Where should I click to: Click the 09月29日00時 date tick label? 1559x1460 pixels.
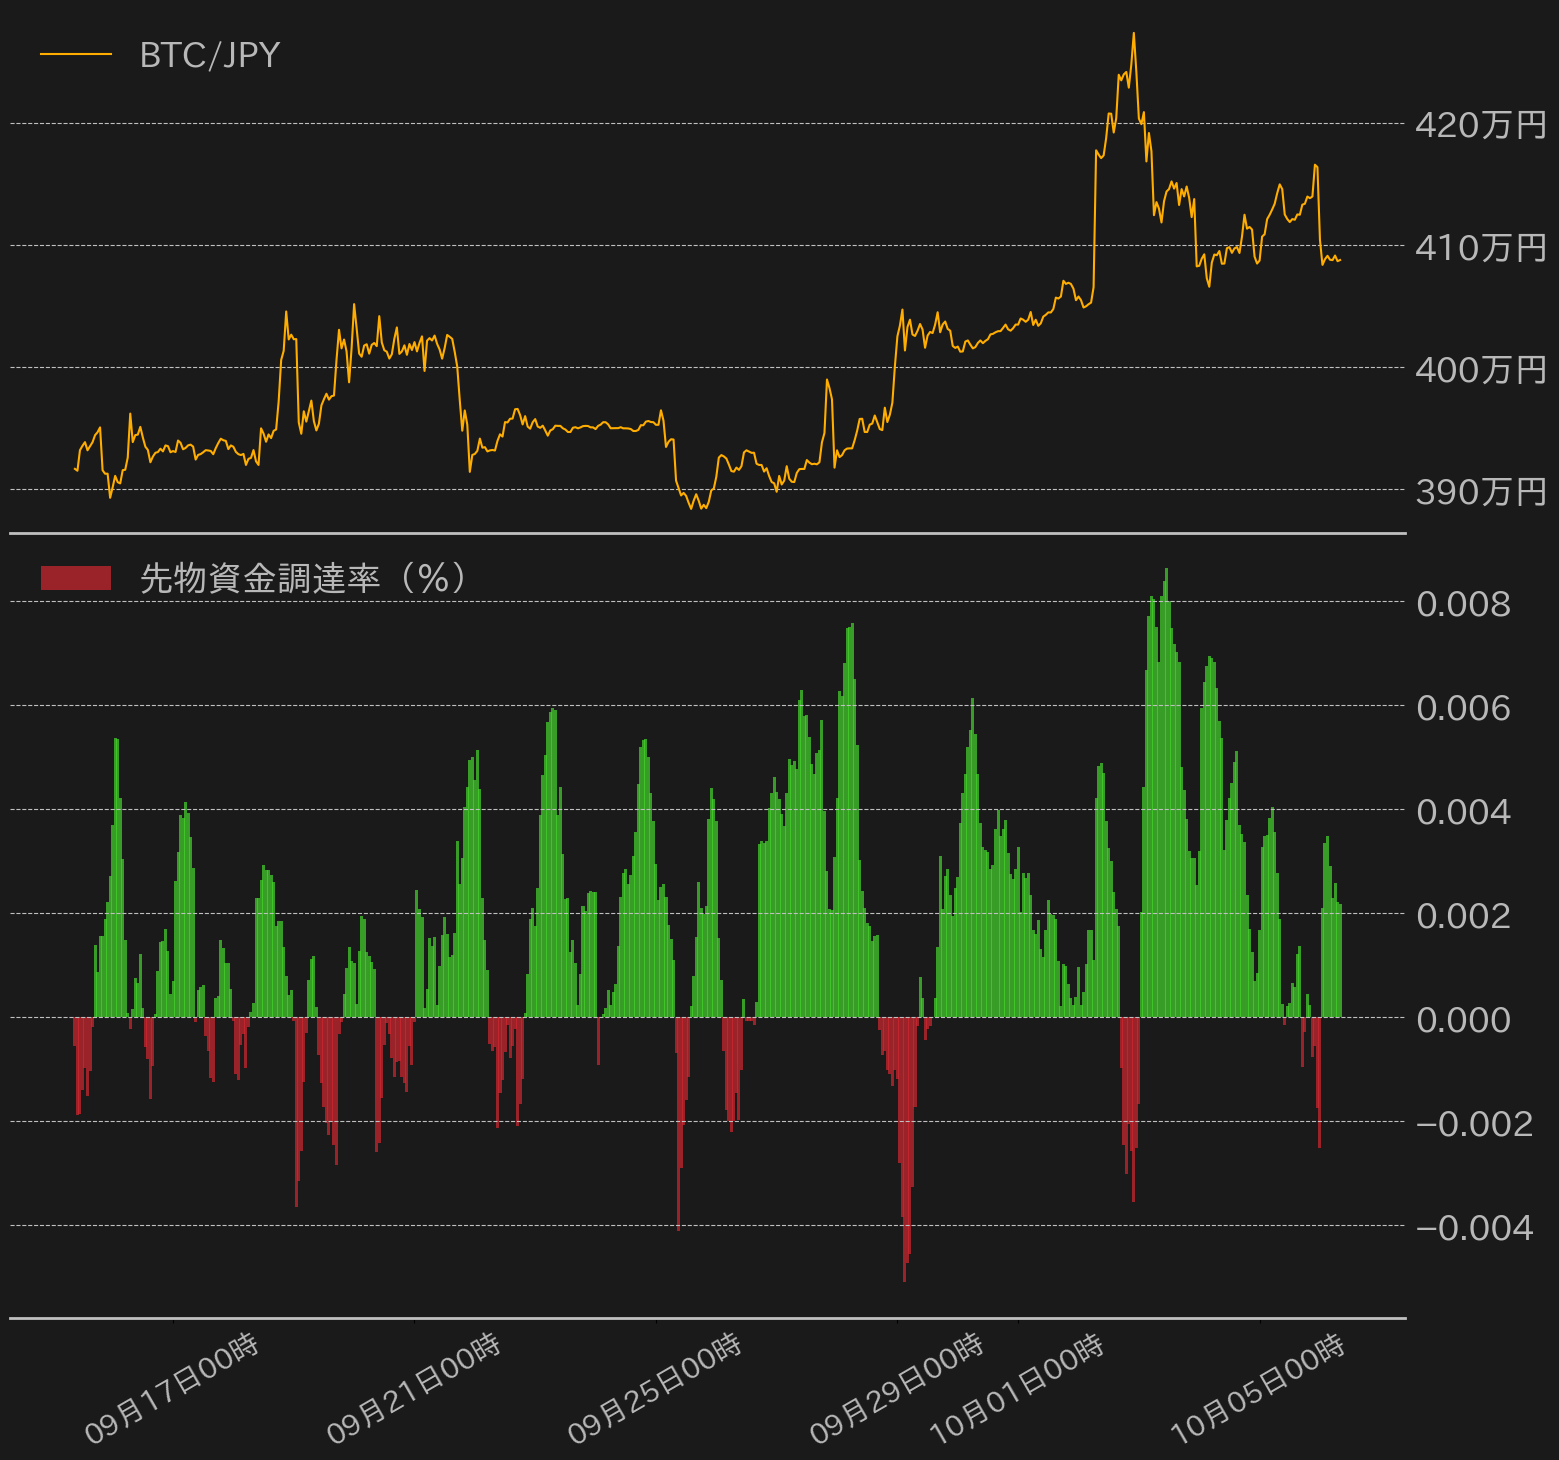[x=897, y=1389]
